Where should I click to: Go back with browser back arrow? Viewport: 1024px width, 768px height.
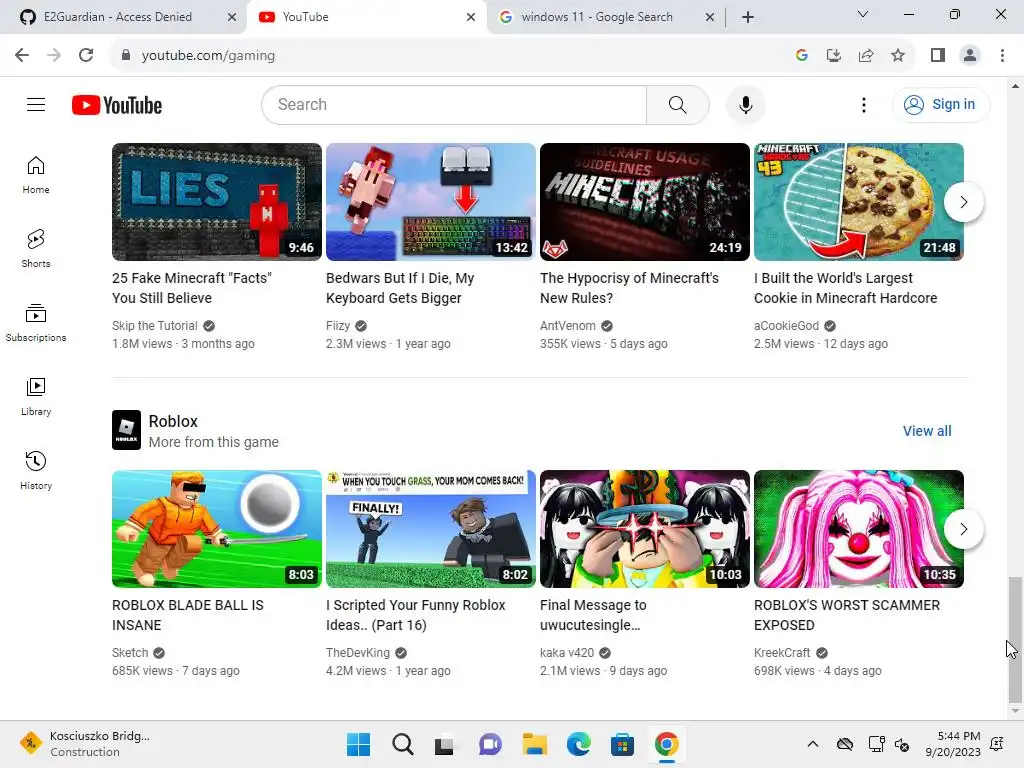22,56
